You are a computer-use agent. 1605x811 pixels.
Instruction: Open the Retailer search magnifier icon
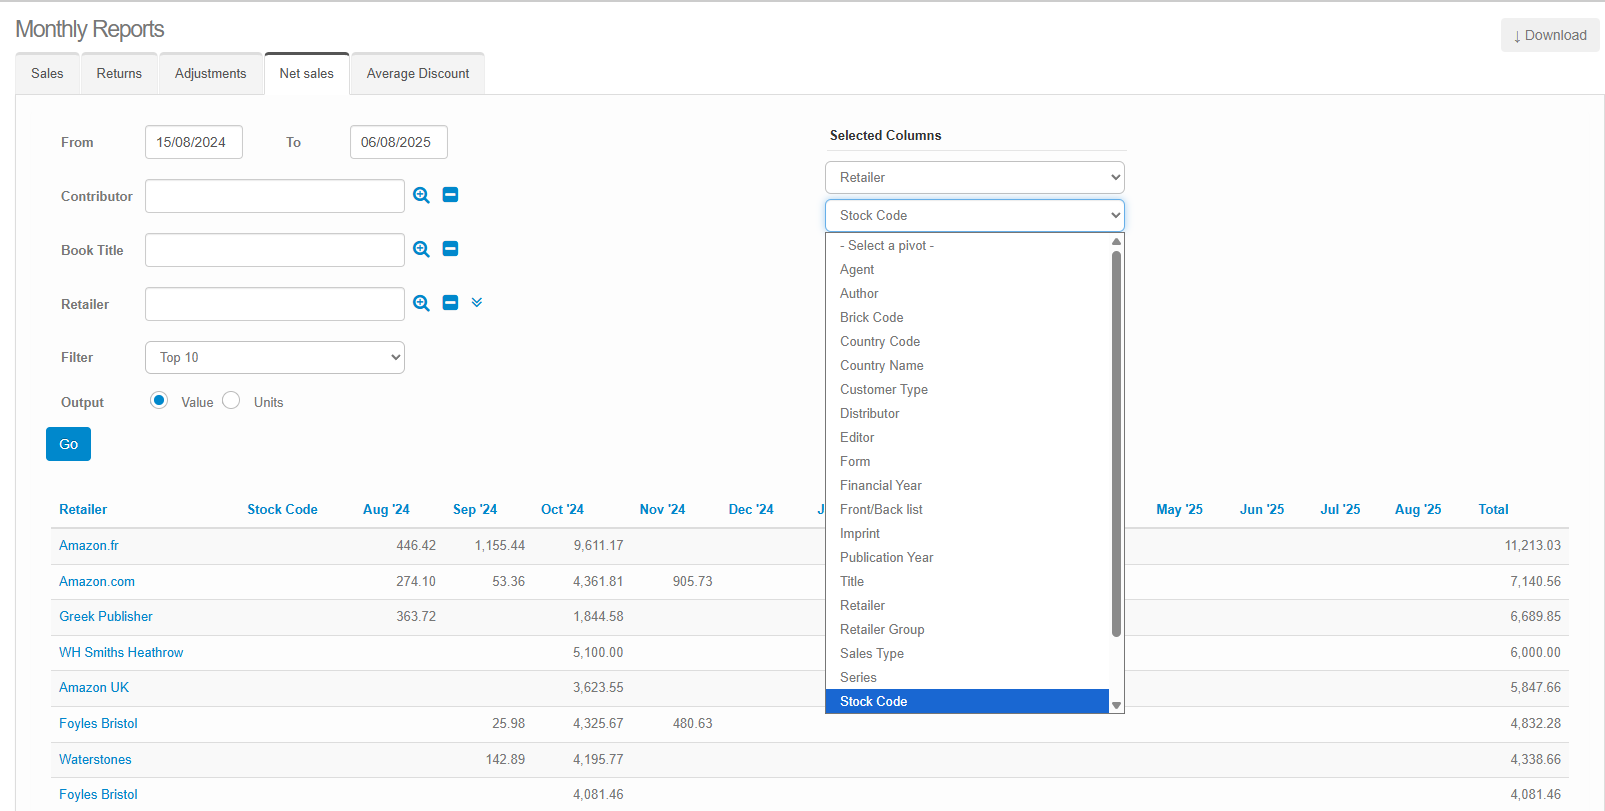click(x=422, y=303)
